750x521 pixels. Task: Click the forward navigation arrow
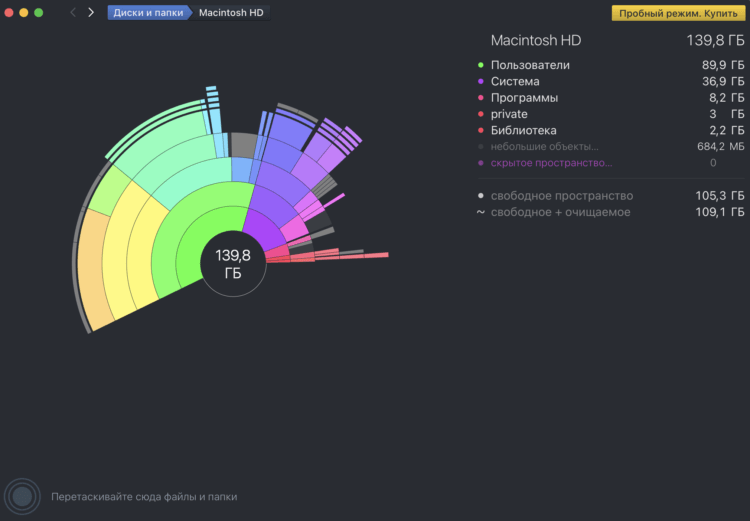[91, 13]
